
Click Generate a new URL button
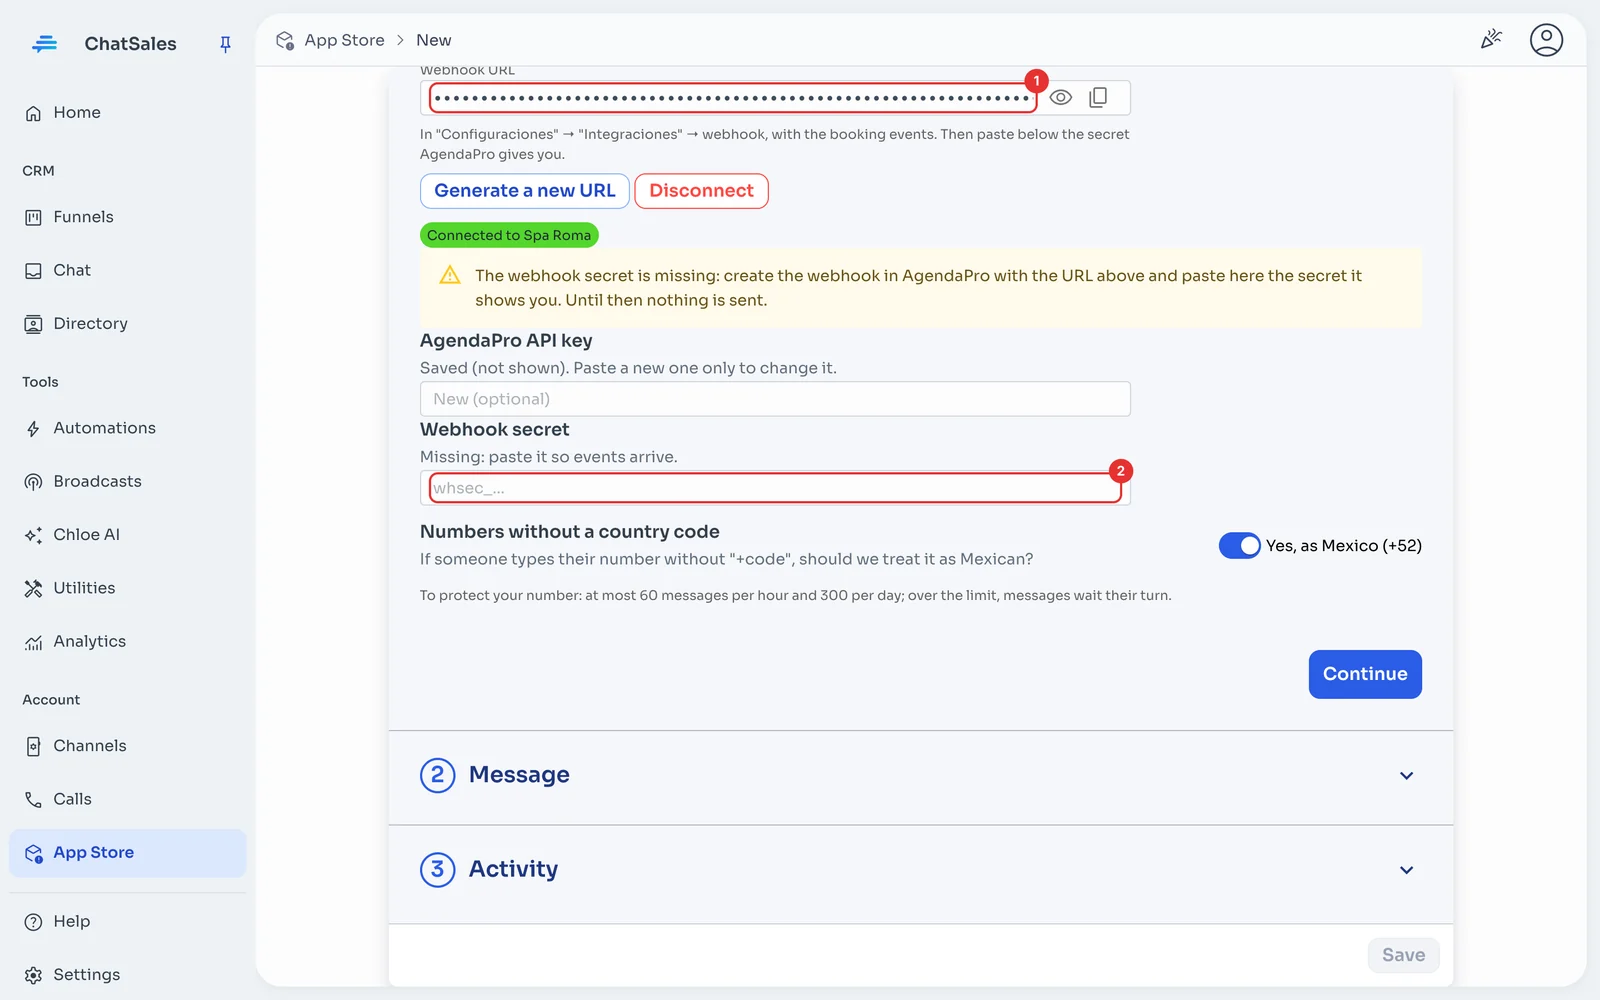tap(525, 191)
